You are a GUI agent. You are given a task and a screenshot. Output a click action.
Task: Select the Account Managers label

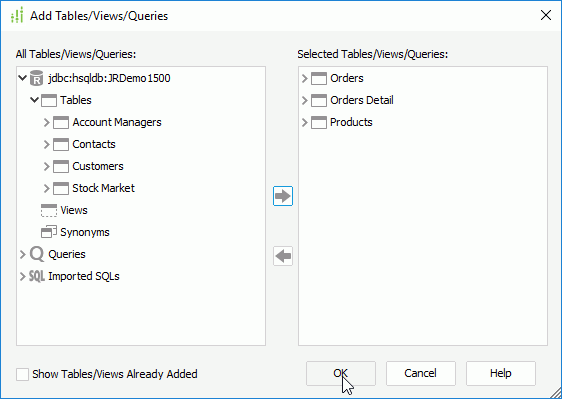[117, 122]
